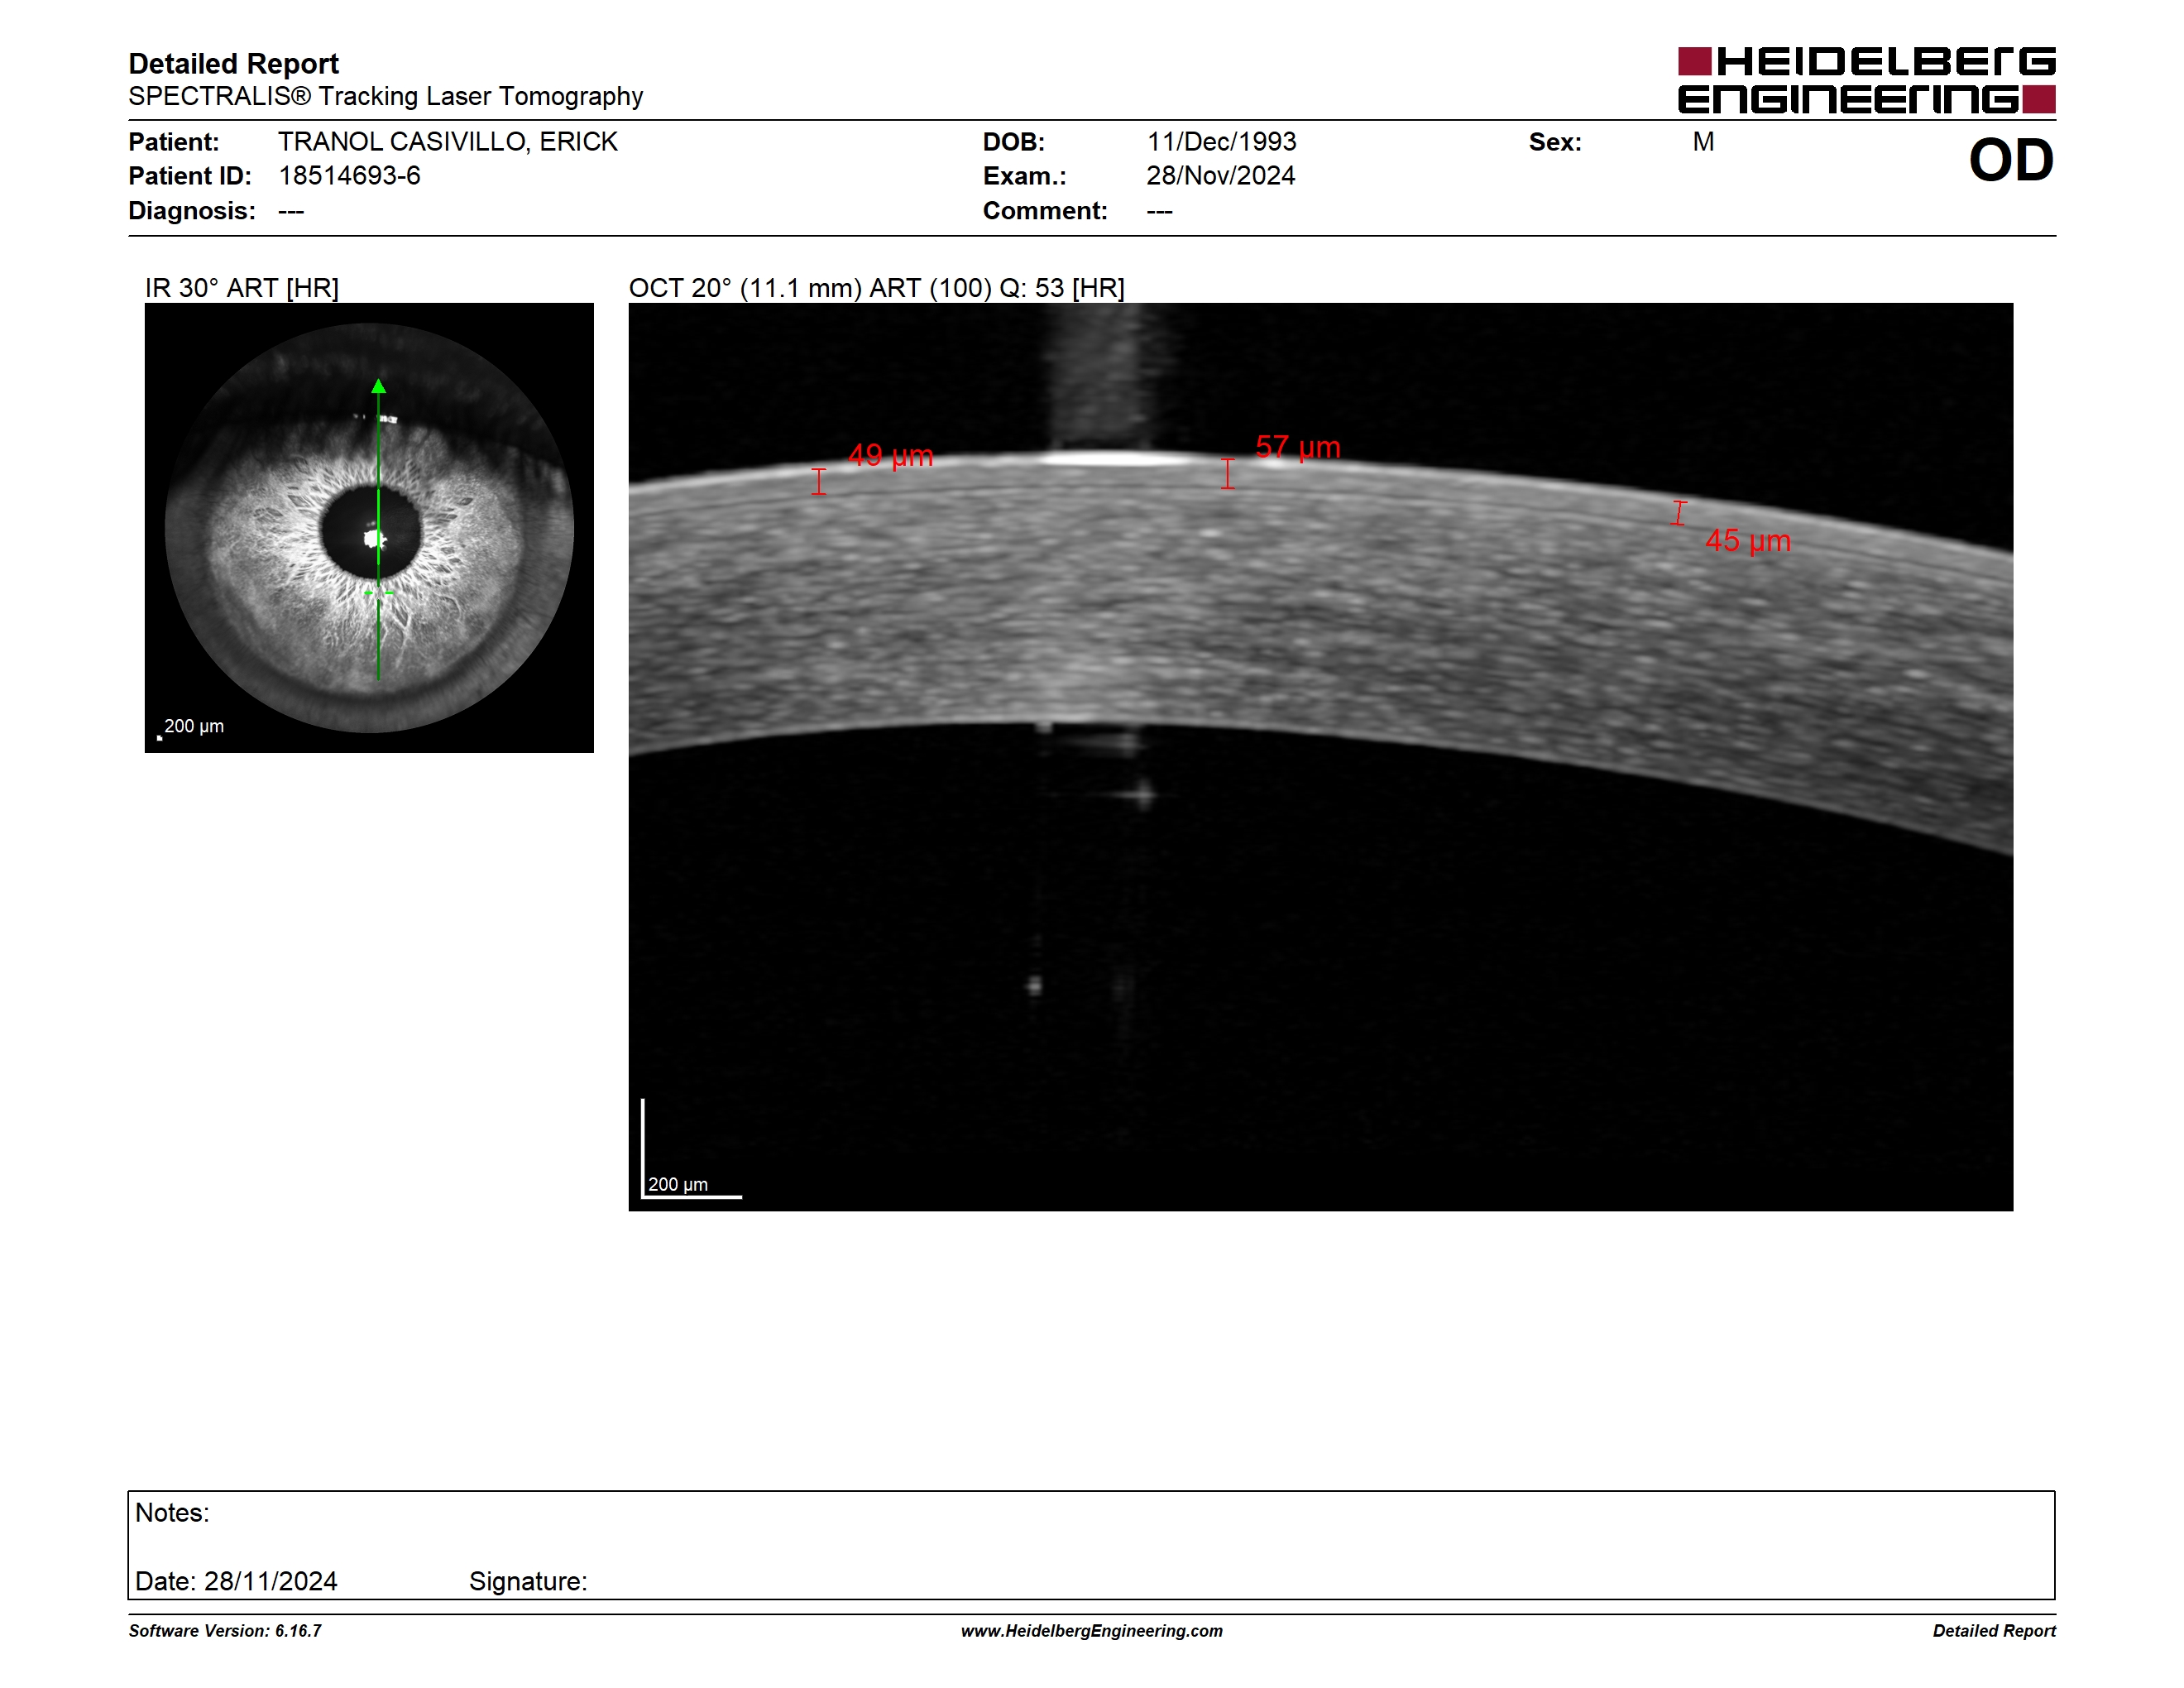Click the Patient ID value 18514693-6

pyautogui.click(x=349, y=176)
